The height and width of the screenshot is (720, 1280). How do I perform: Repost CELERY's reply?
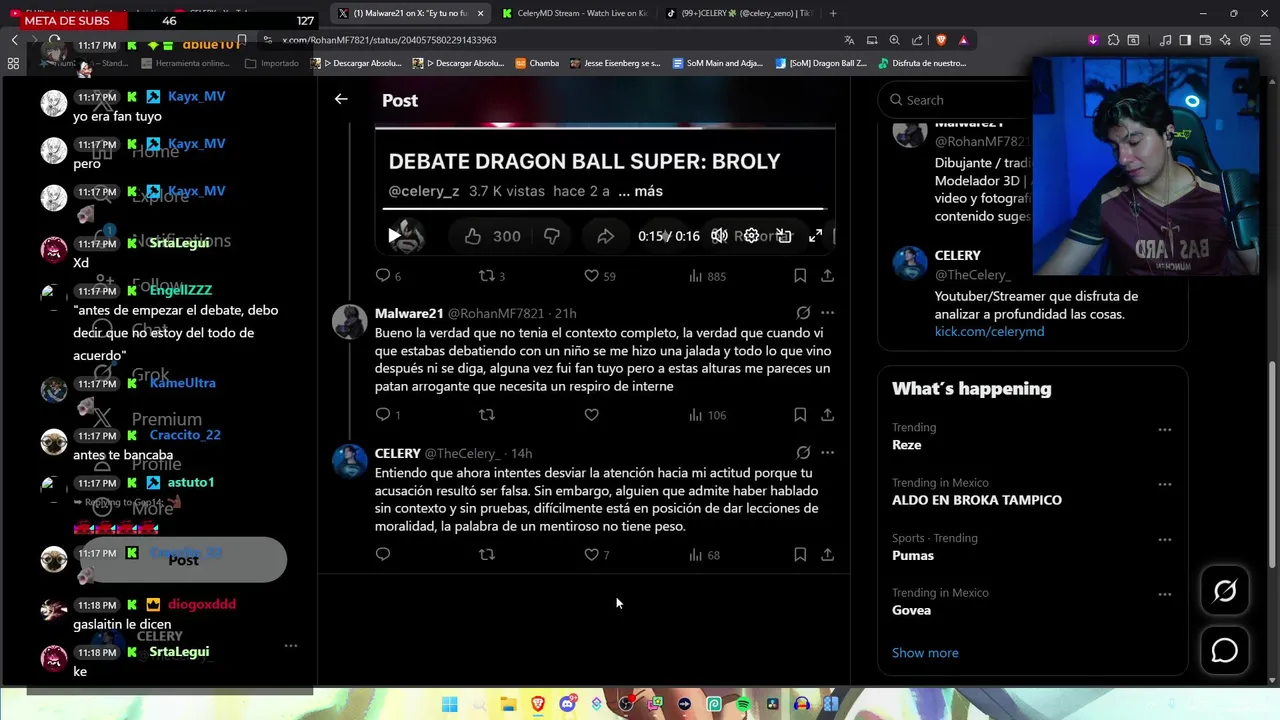click(x=487, y=554)
